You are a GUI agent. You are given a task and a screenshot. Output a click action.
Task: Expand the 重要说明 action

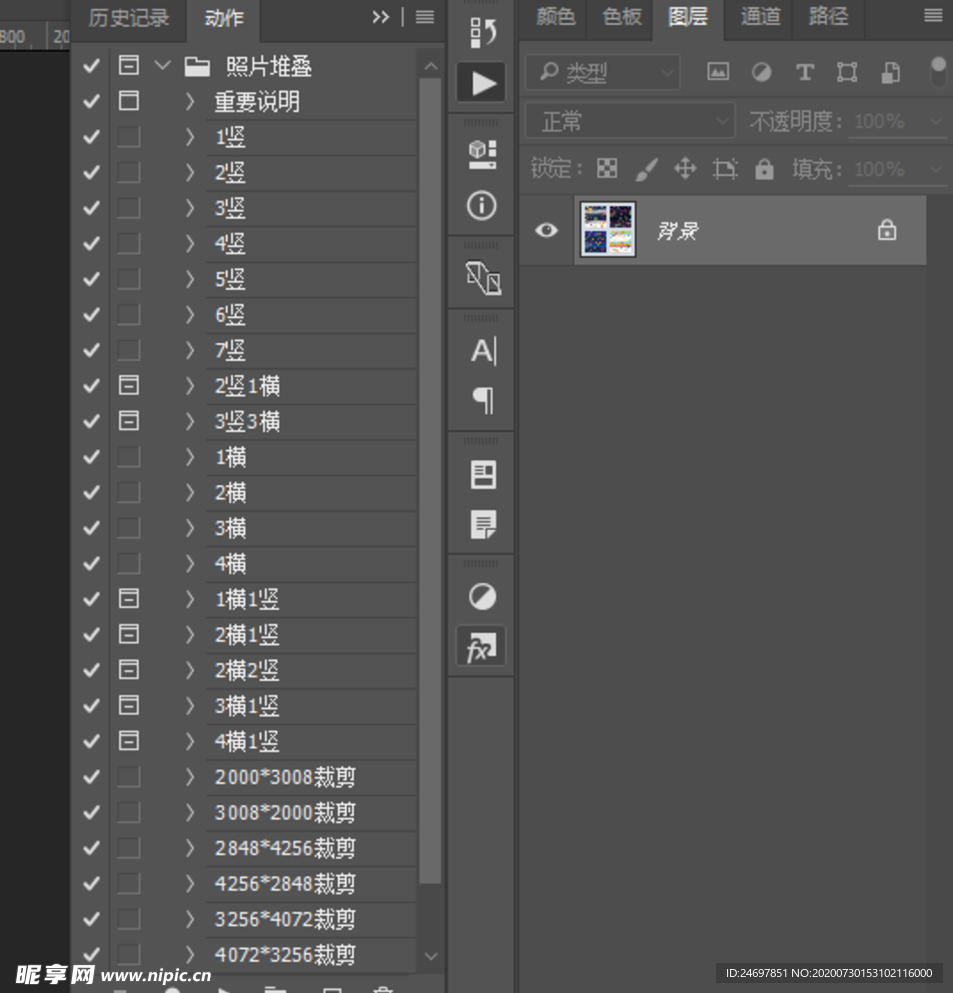pyautogui.click(x=190, y=102)
